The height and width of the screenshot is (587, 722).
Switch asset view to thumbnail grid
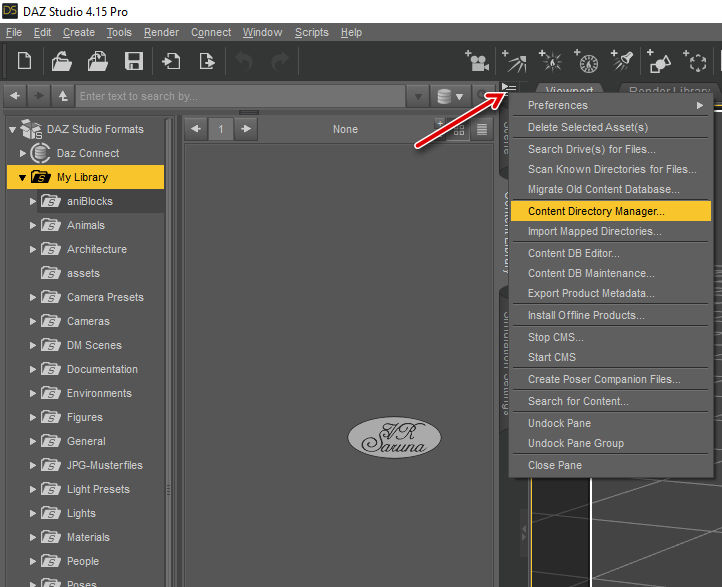click(x=459, y=130)
